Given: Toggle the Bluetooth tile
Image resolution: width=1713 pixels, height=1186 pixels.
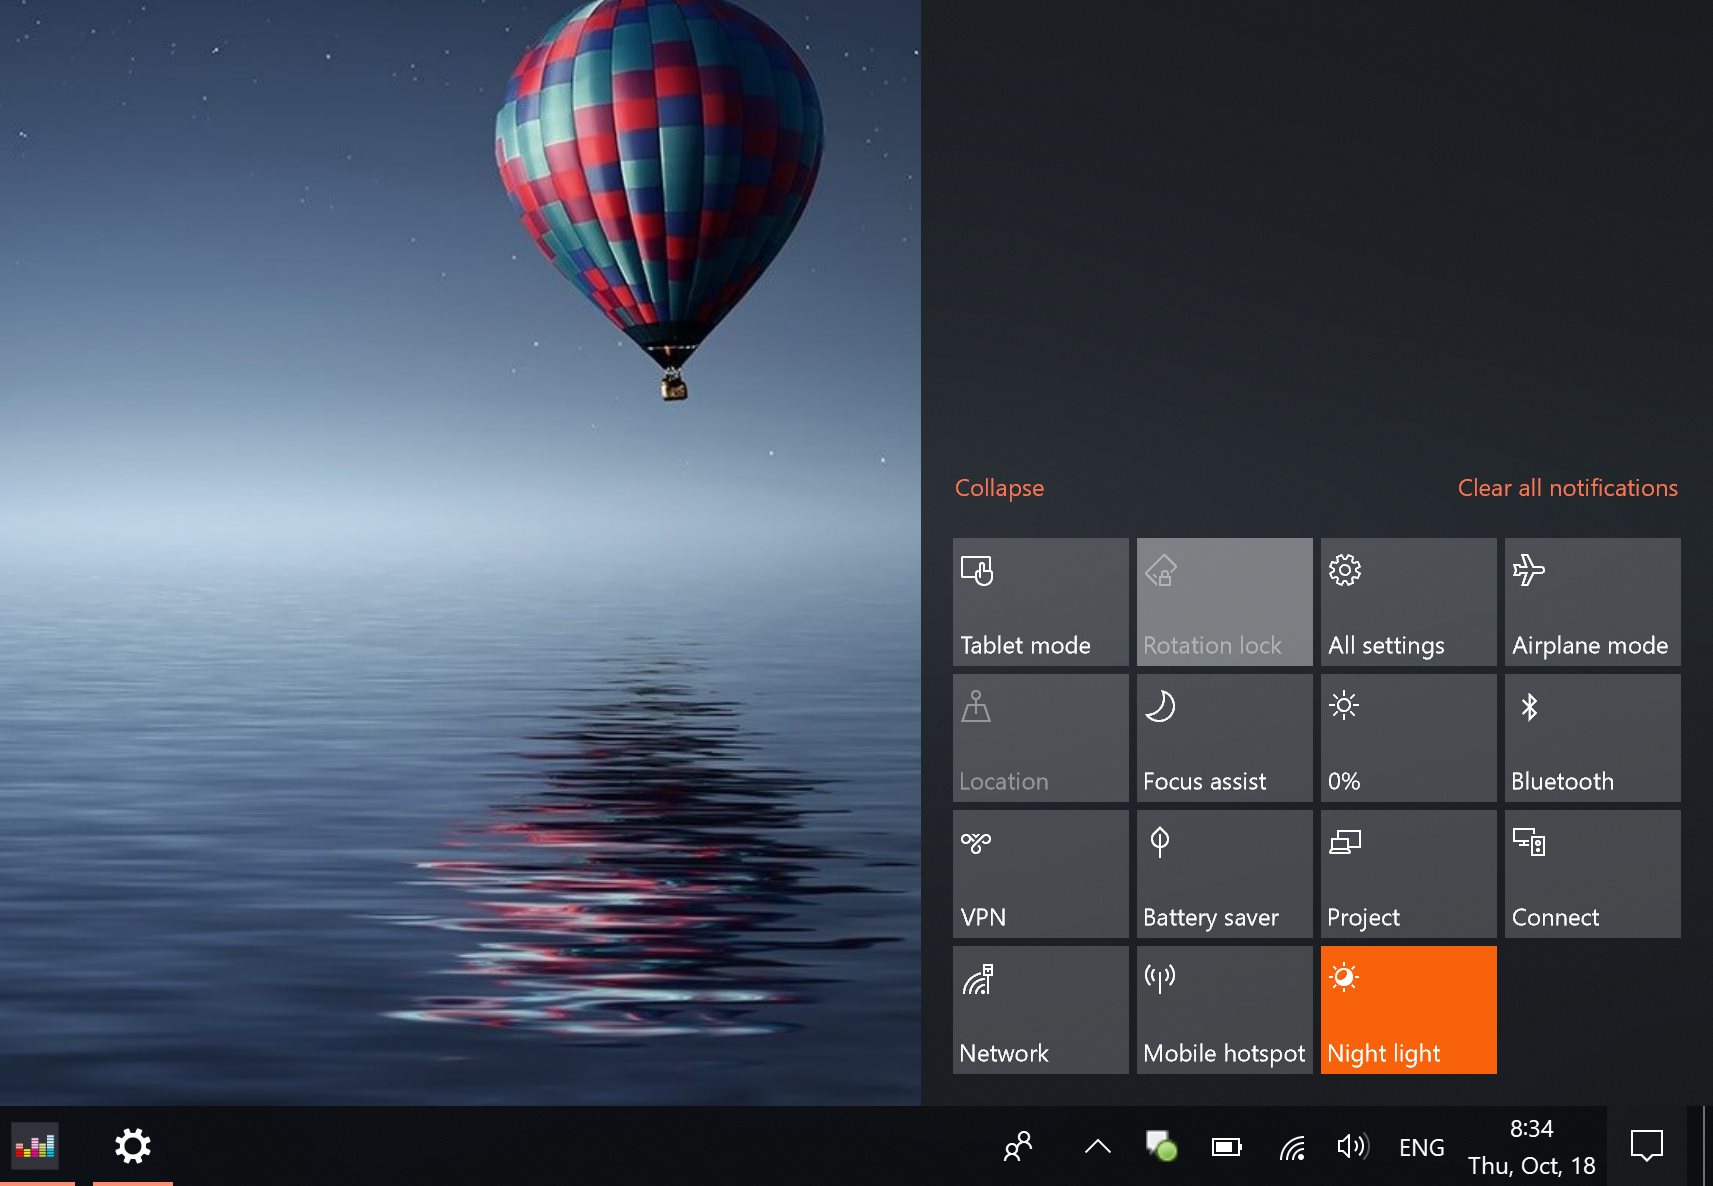Looking at the screenshot, I should click(1592, 738).
